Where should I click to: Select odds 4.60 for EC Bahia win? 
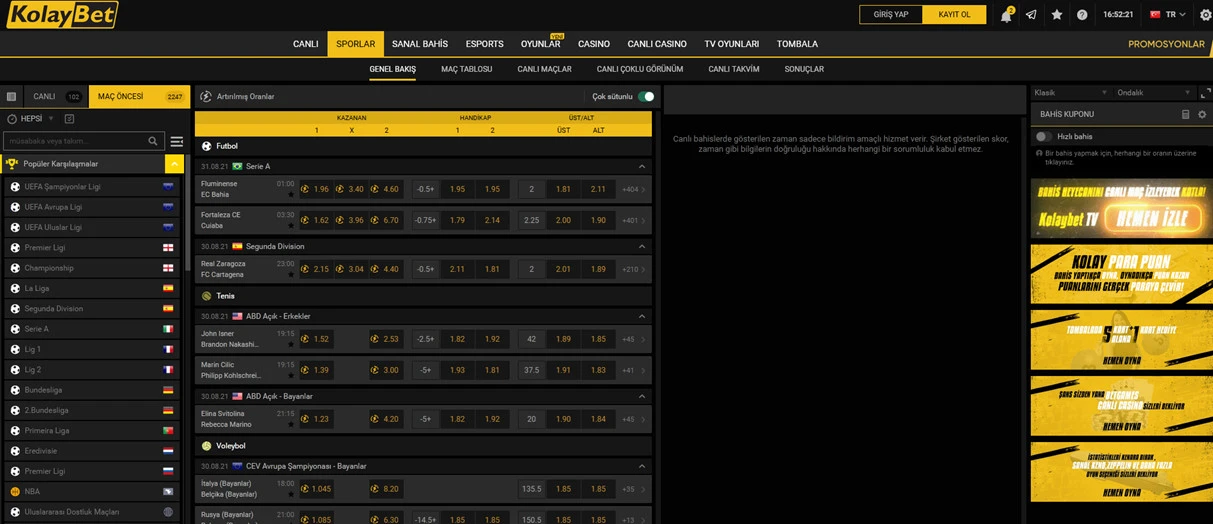[385, 189]
